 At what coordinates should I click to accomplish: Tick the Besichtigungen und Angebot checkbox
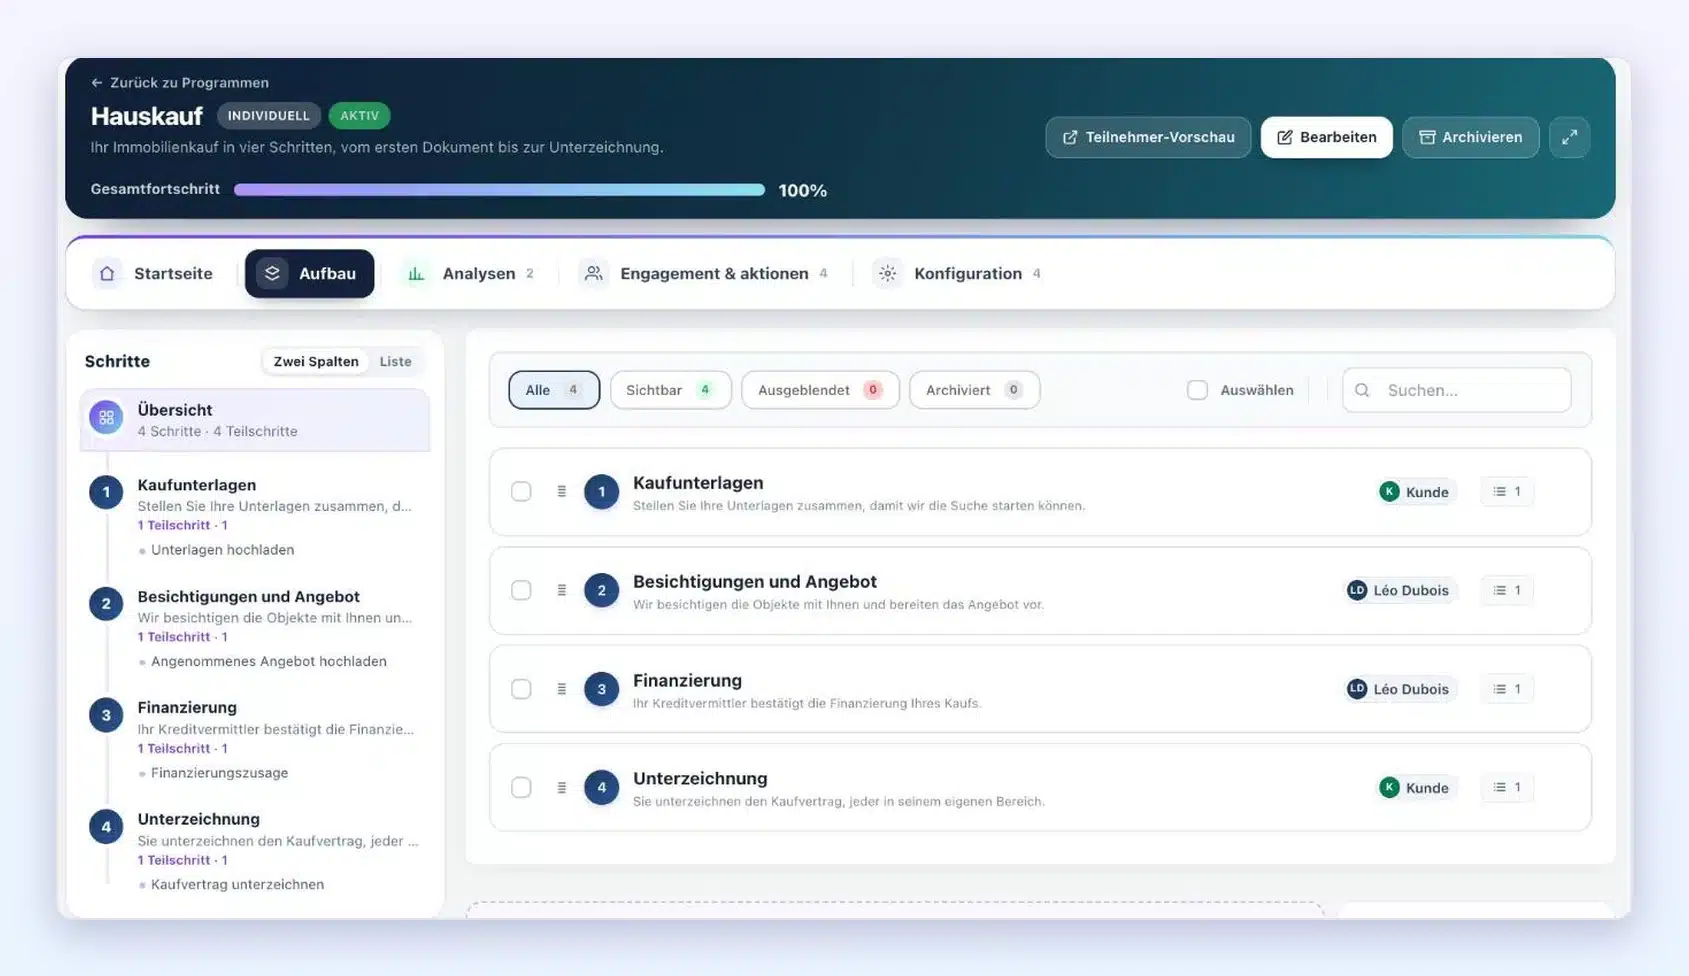coord(521,590)
